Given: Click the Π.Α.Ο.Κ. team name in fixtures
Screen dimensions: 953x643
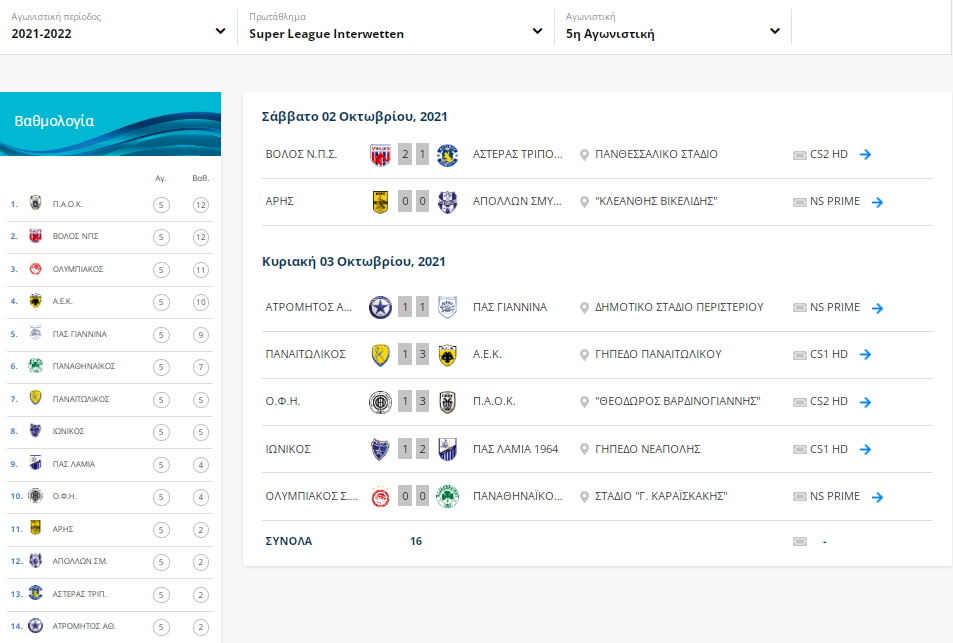Looking at the screenshot, I should pos(494,402).
